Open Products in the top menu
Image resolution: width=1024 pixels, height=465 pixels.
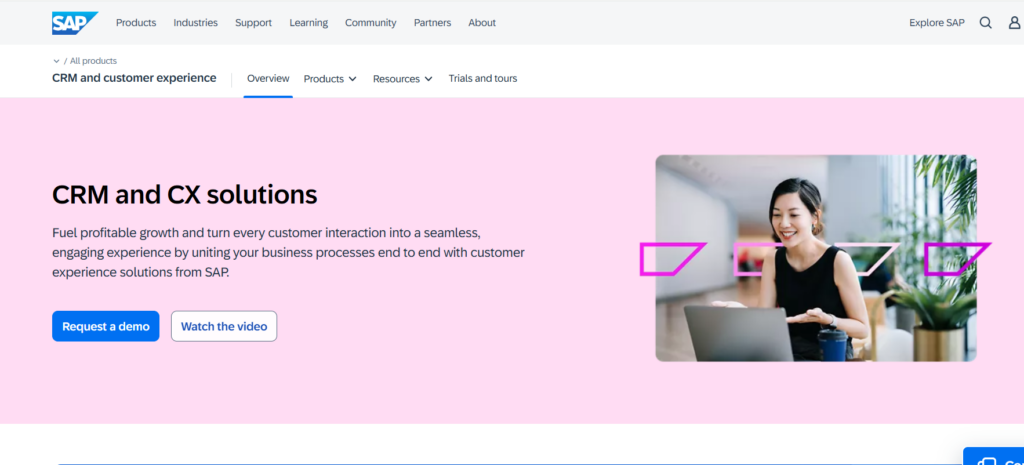click(136, 23)
